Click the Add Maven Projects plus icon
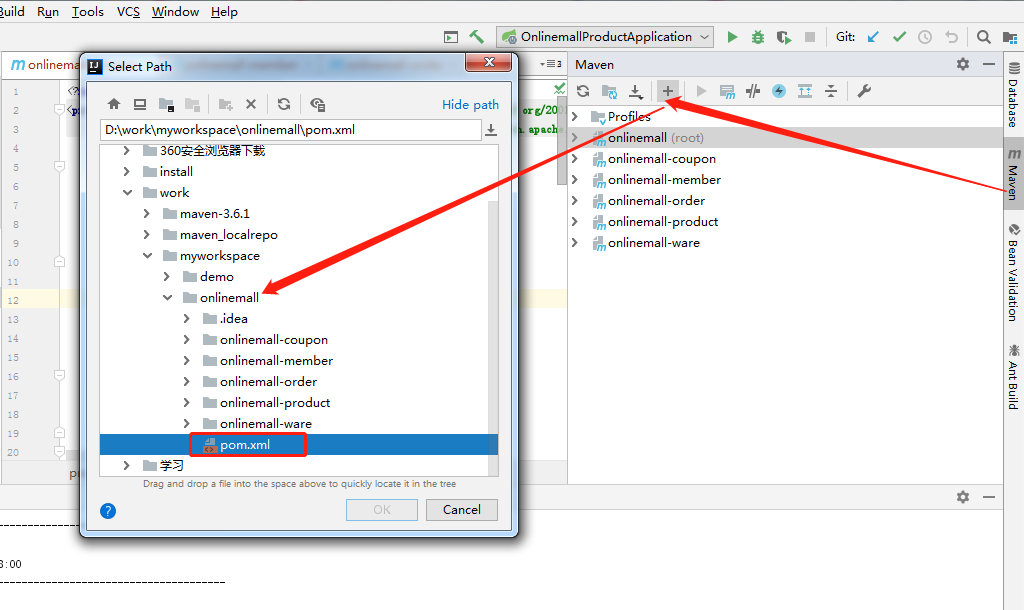Screen dimensions: 1024x610 tap(668, 91)
